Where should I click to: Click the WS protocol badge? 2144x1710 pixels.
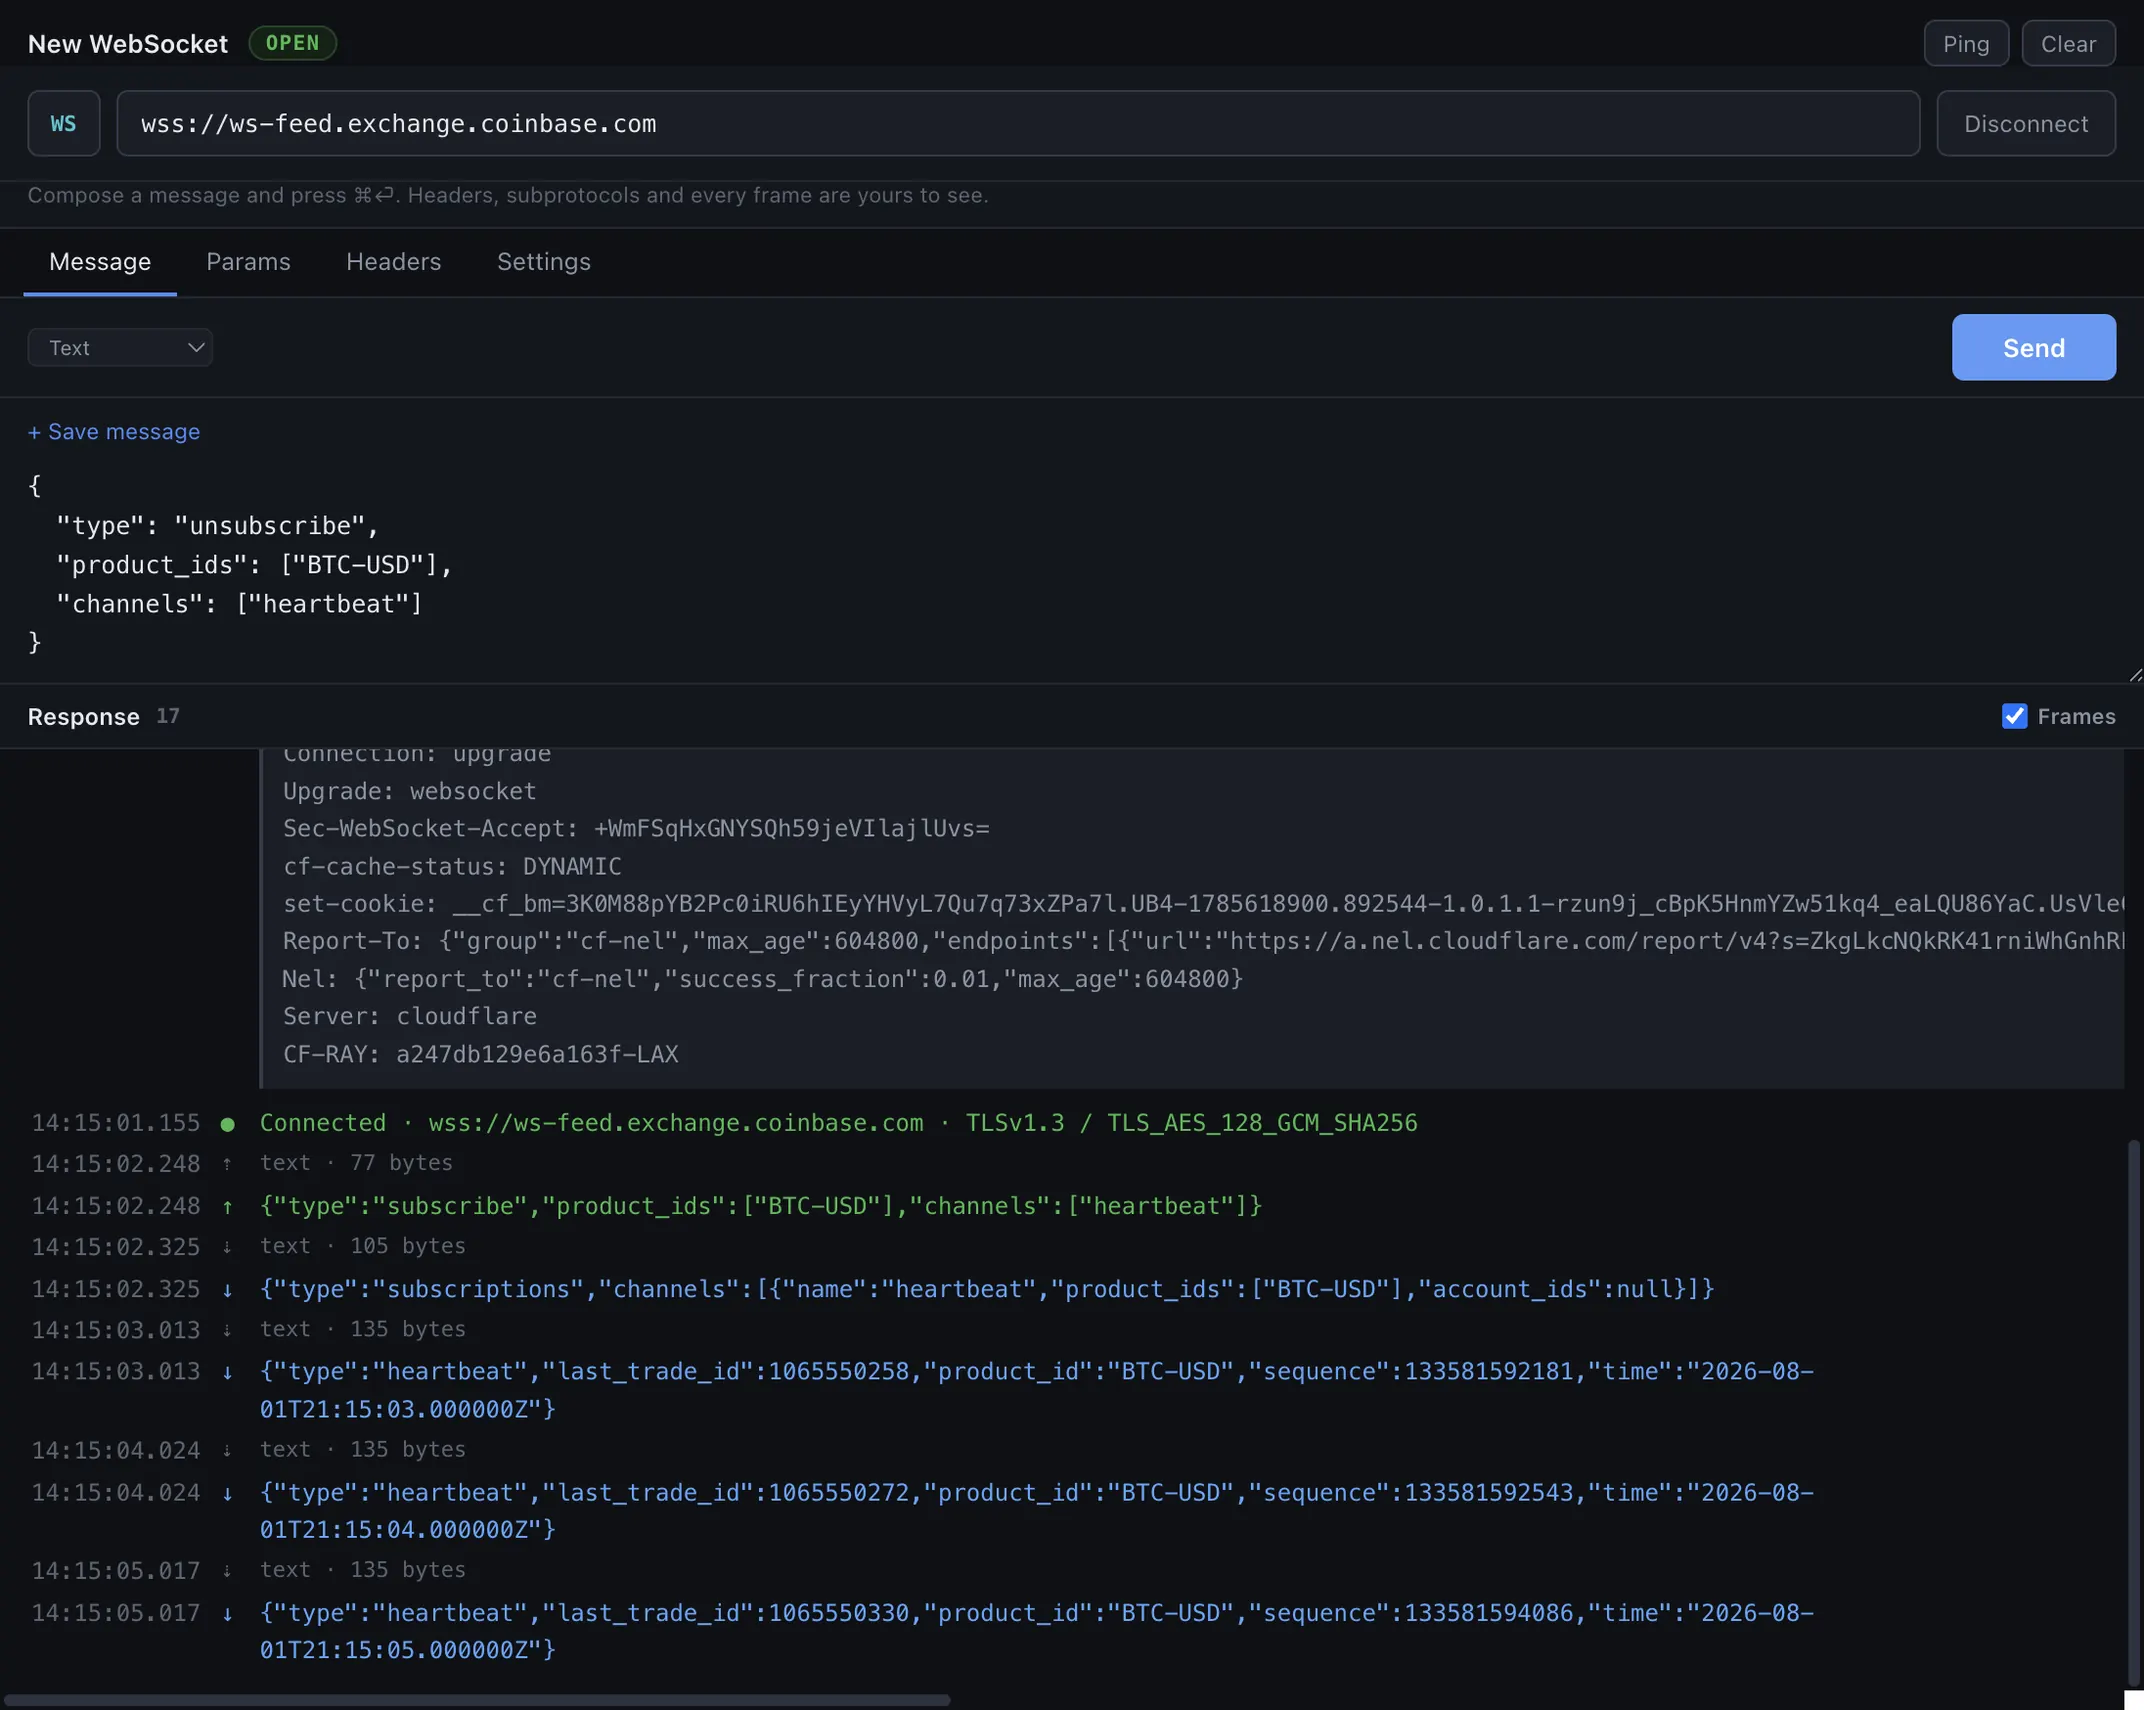64,123
